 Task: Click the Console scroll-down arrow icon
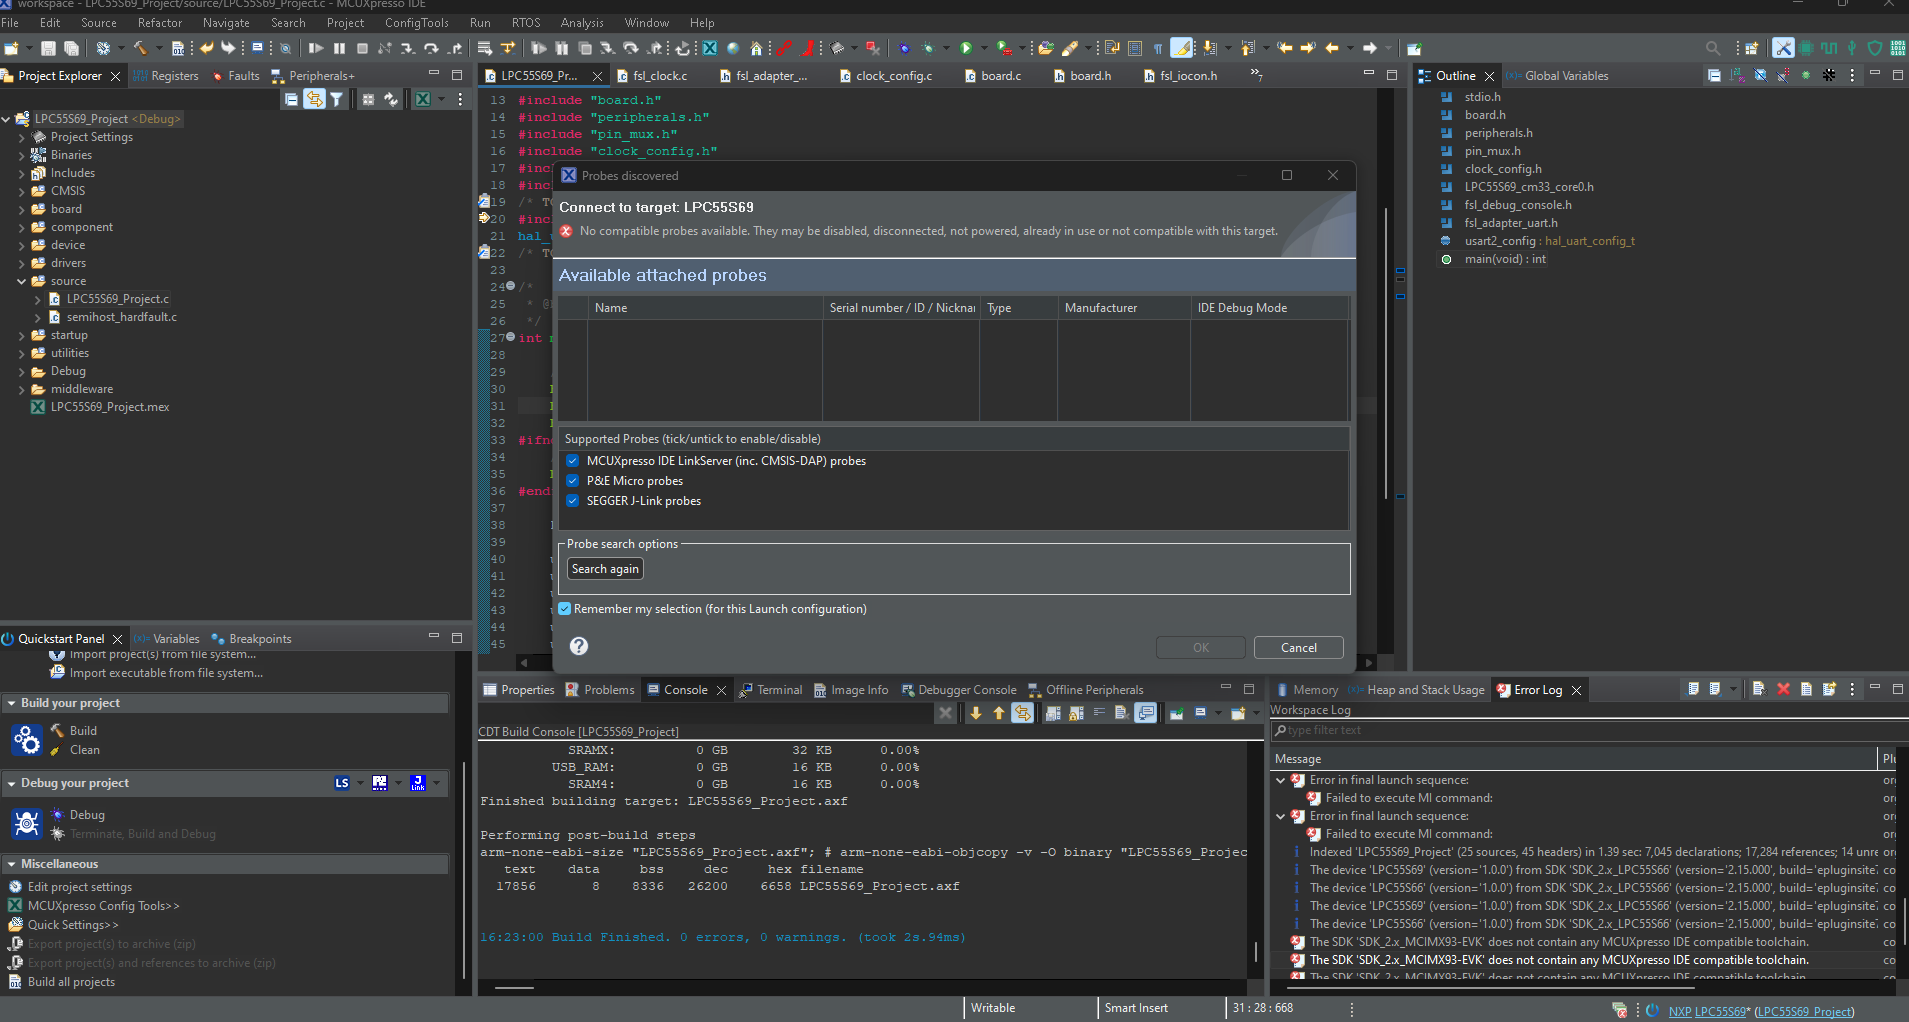click(x=976, y=713)
